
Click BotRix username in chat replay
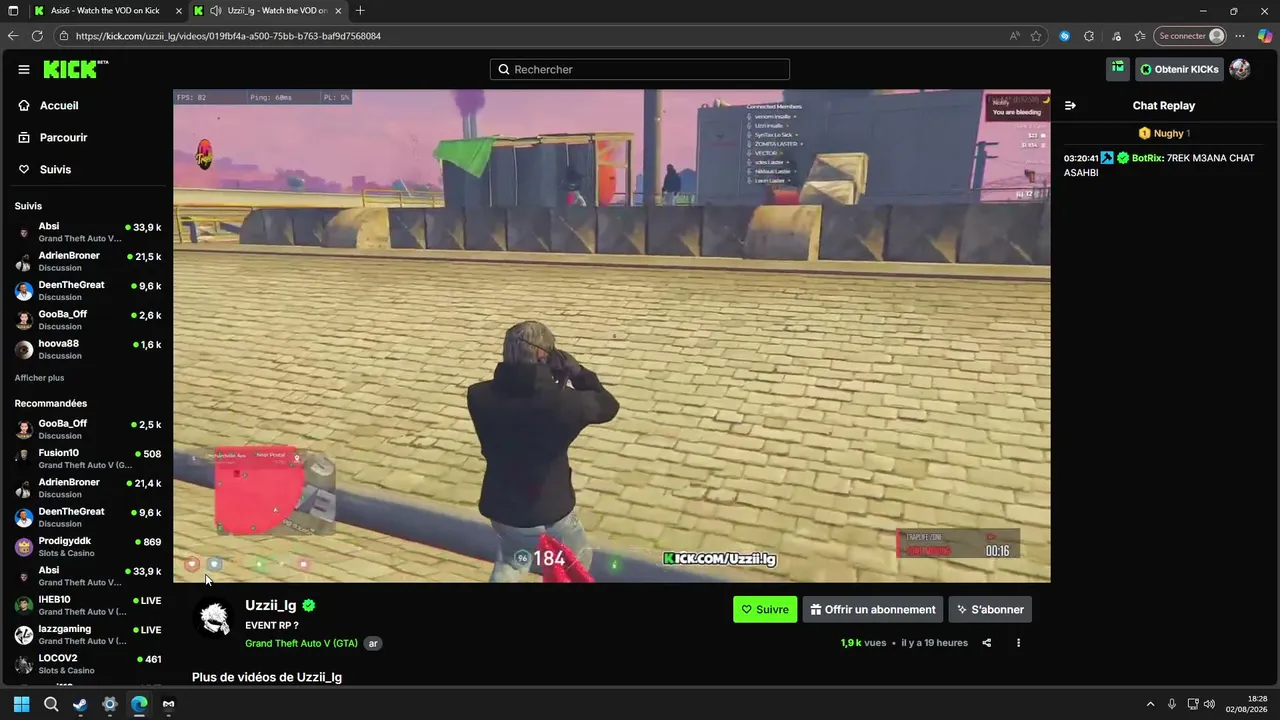[1147, 158]
